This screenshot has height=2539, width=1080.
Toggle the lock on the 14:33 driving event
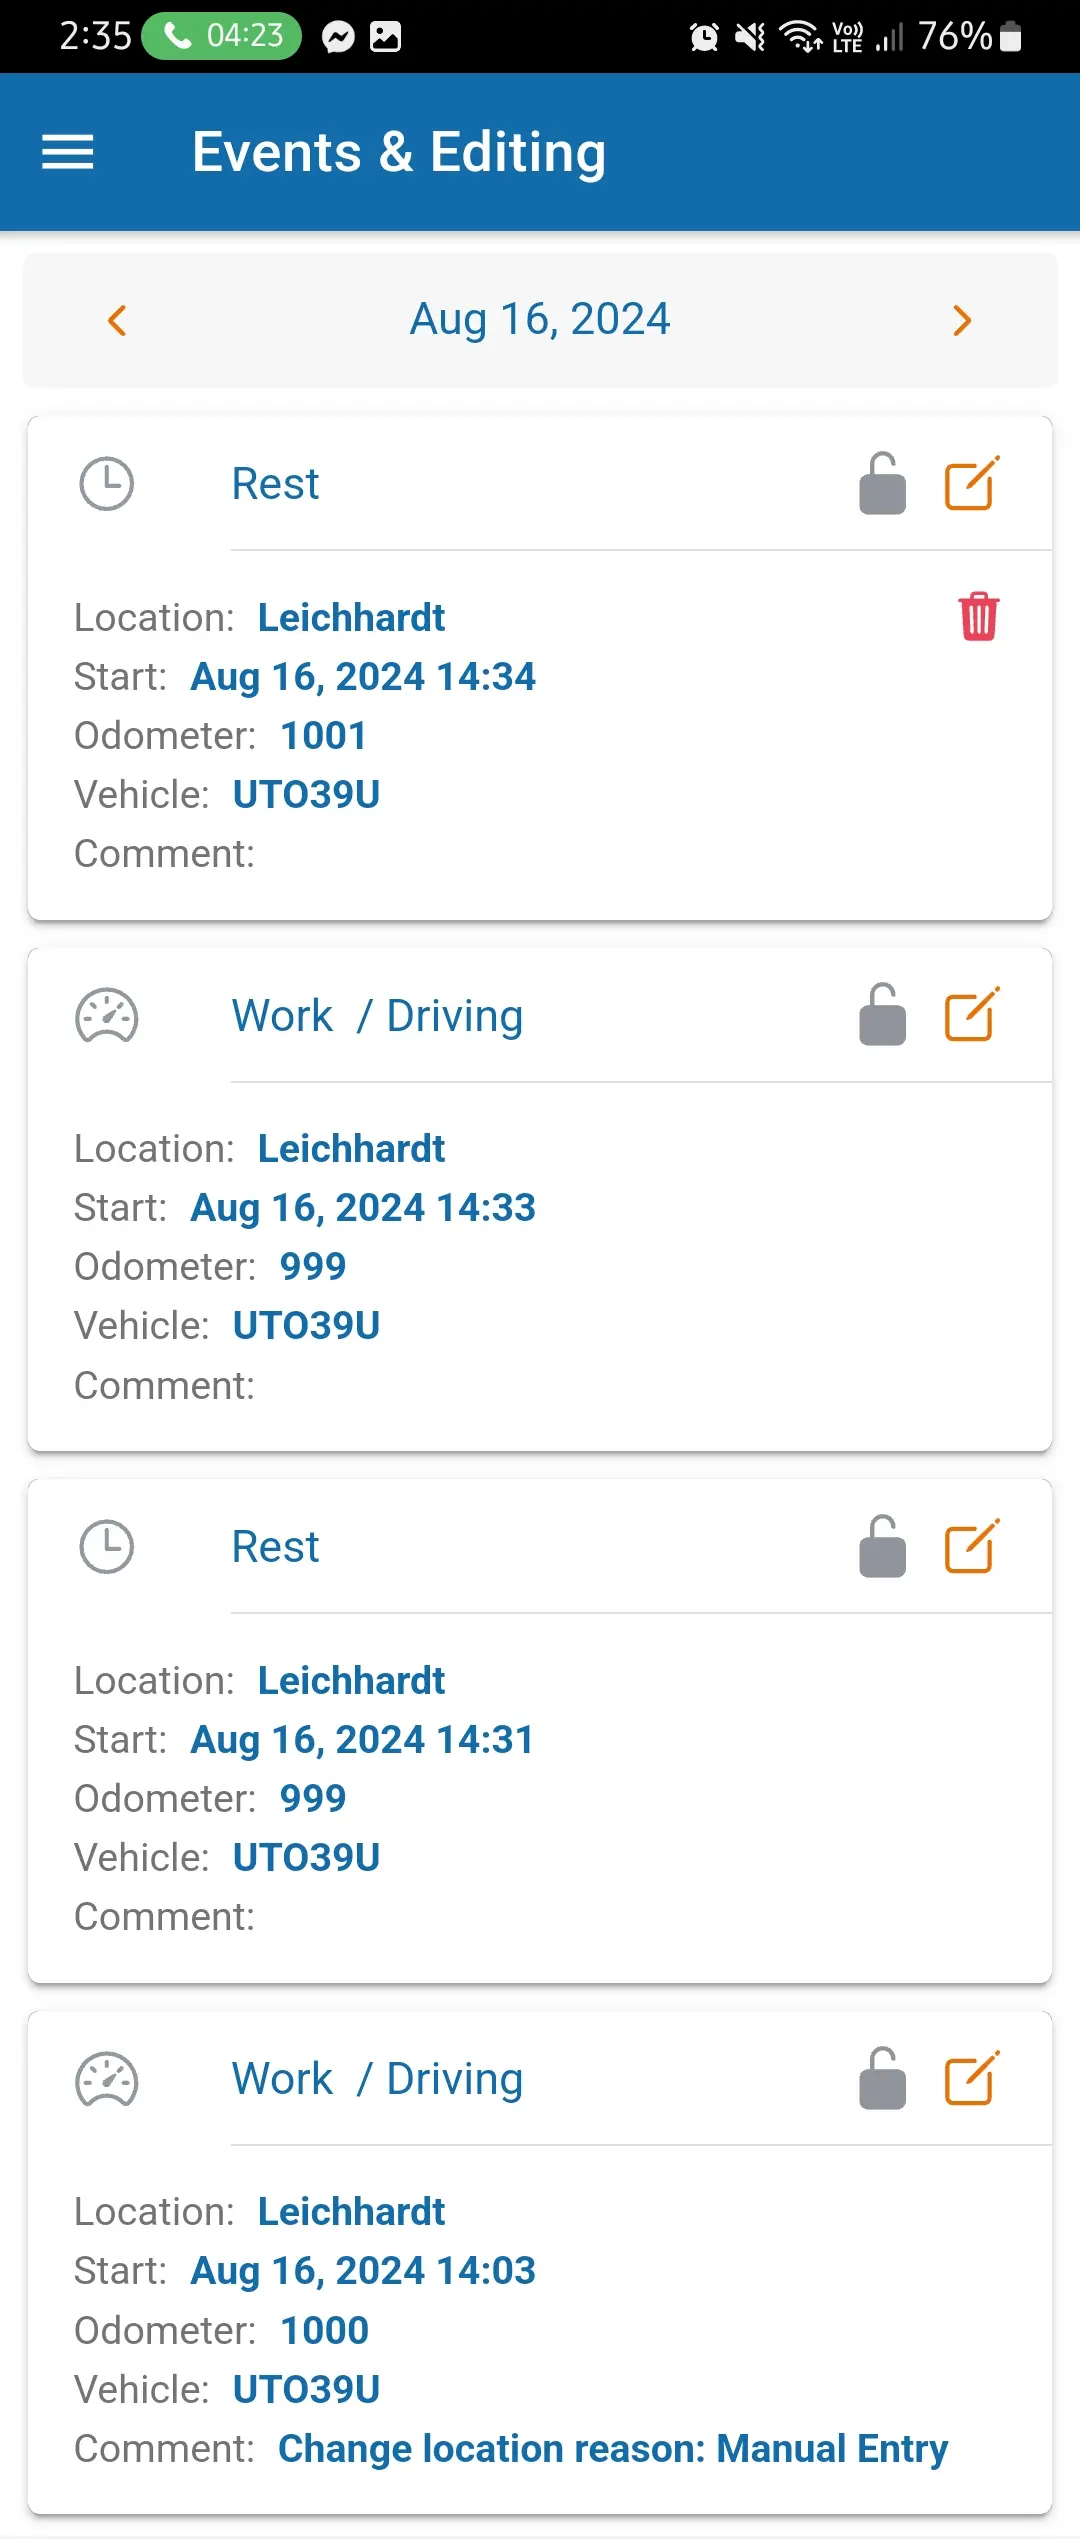pyautogui.click(x=882, y=1015)
